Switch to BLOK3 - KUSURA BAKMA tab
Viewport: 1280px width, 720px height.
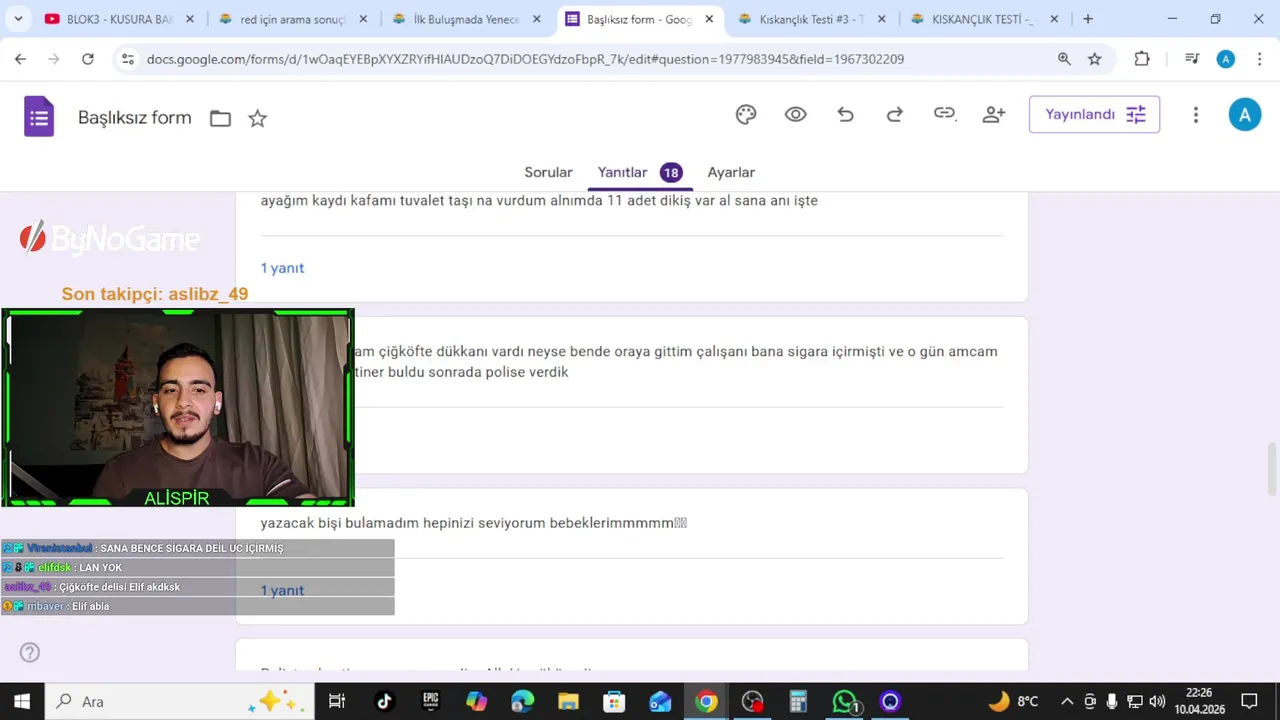tap(119, 19)
